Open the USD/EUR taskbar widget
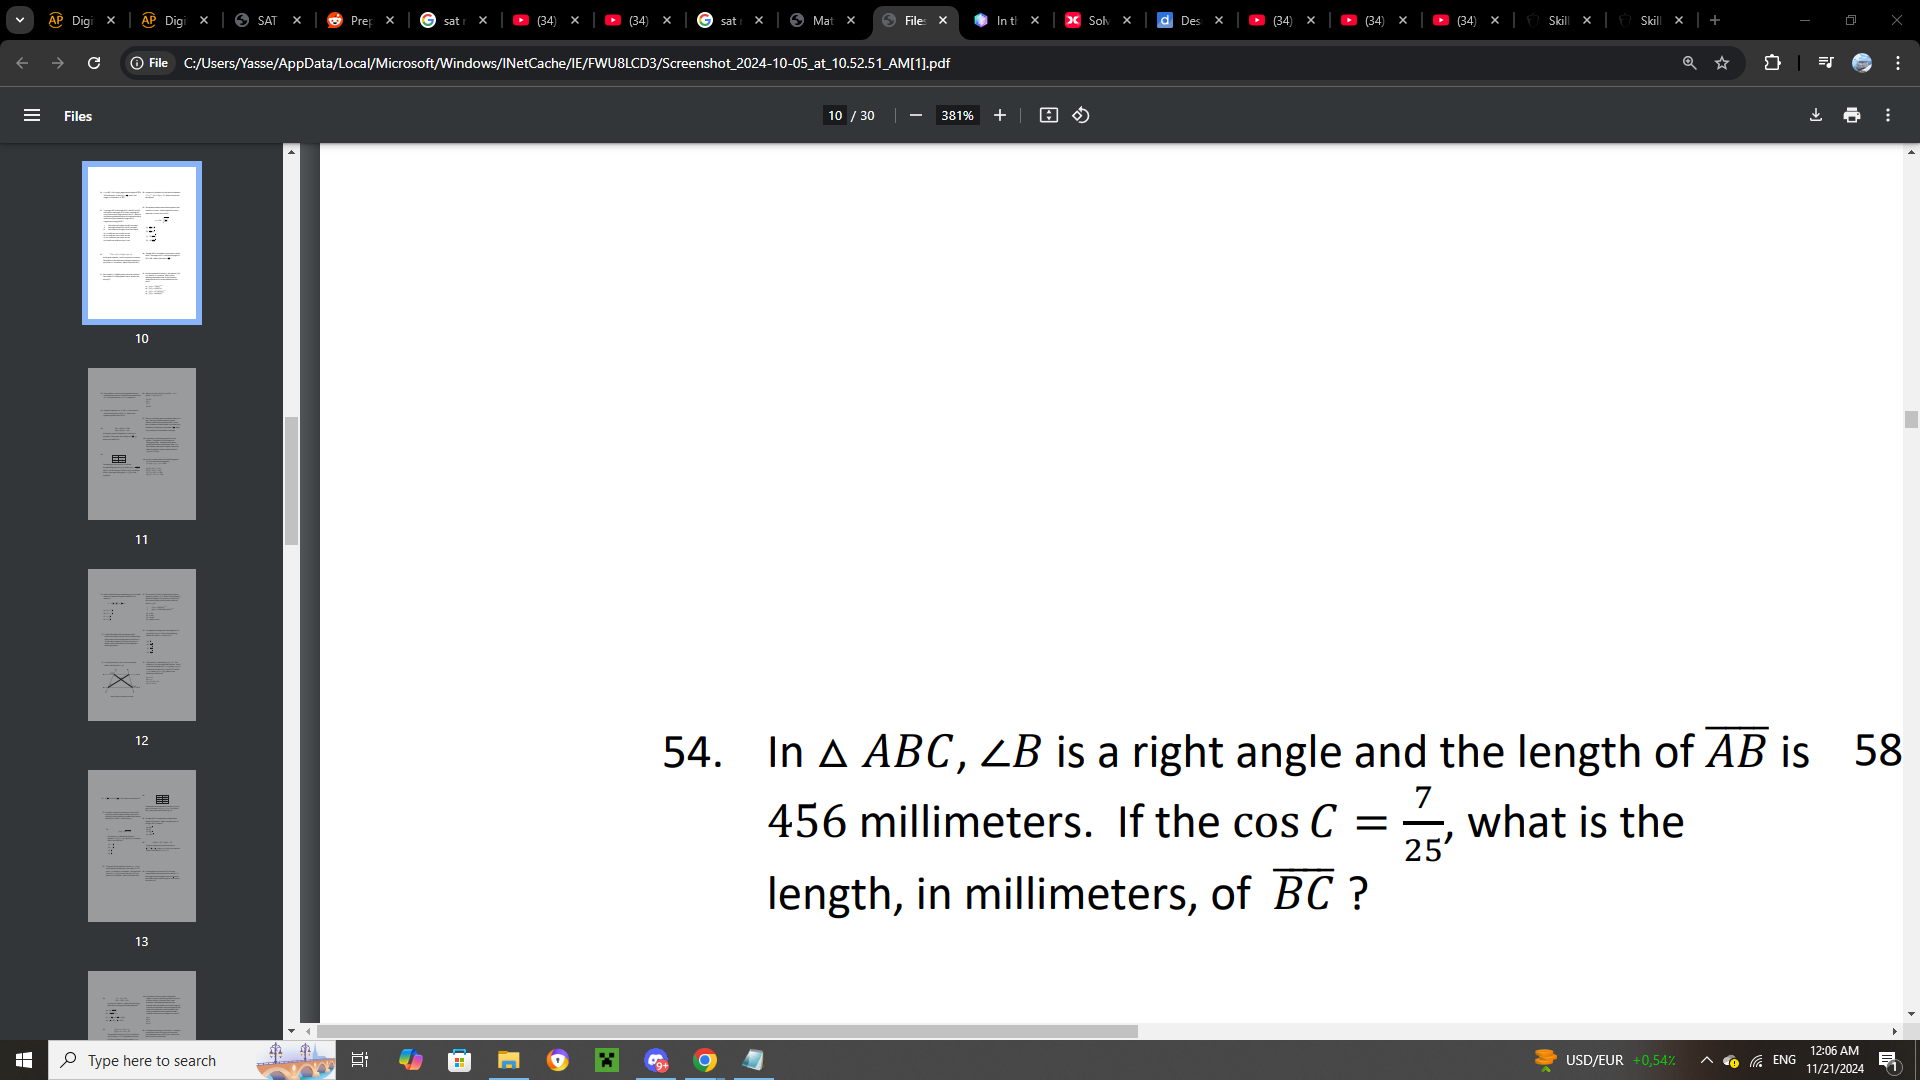The image size is (1920, 1080). (x=1606, y=1060)
